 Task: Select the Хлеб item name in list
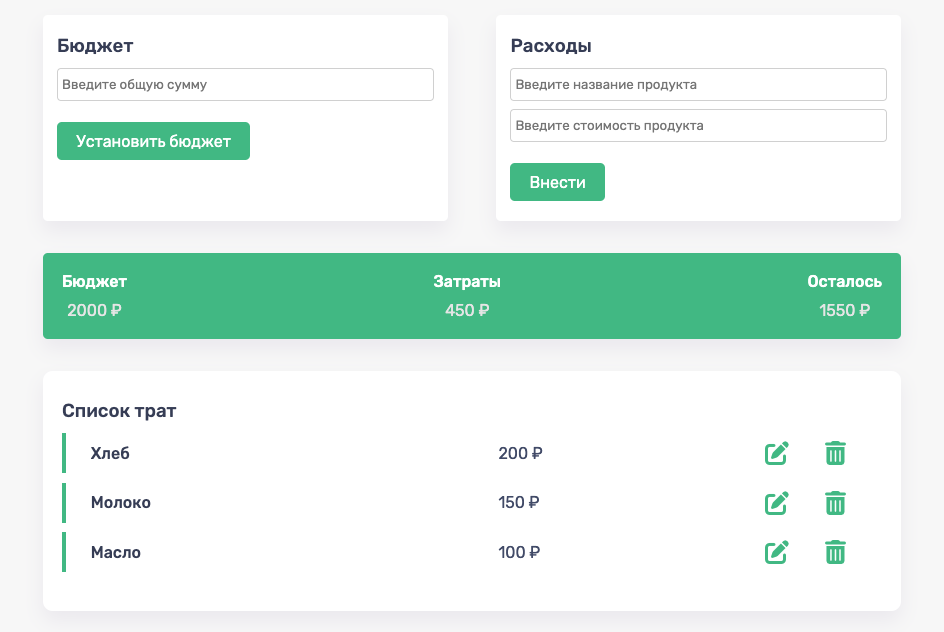pyautogui.click(x=110, y=453)
